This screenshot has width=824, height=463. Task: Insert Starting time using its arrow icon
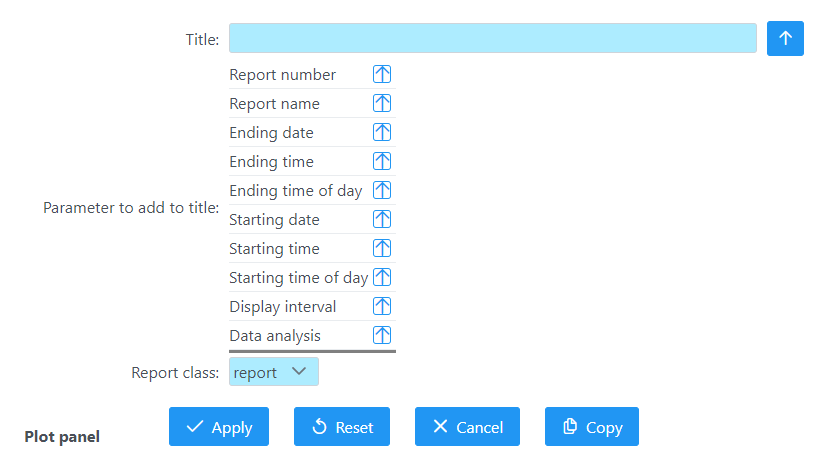pos(382,249)
